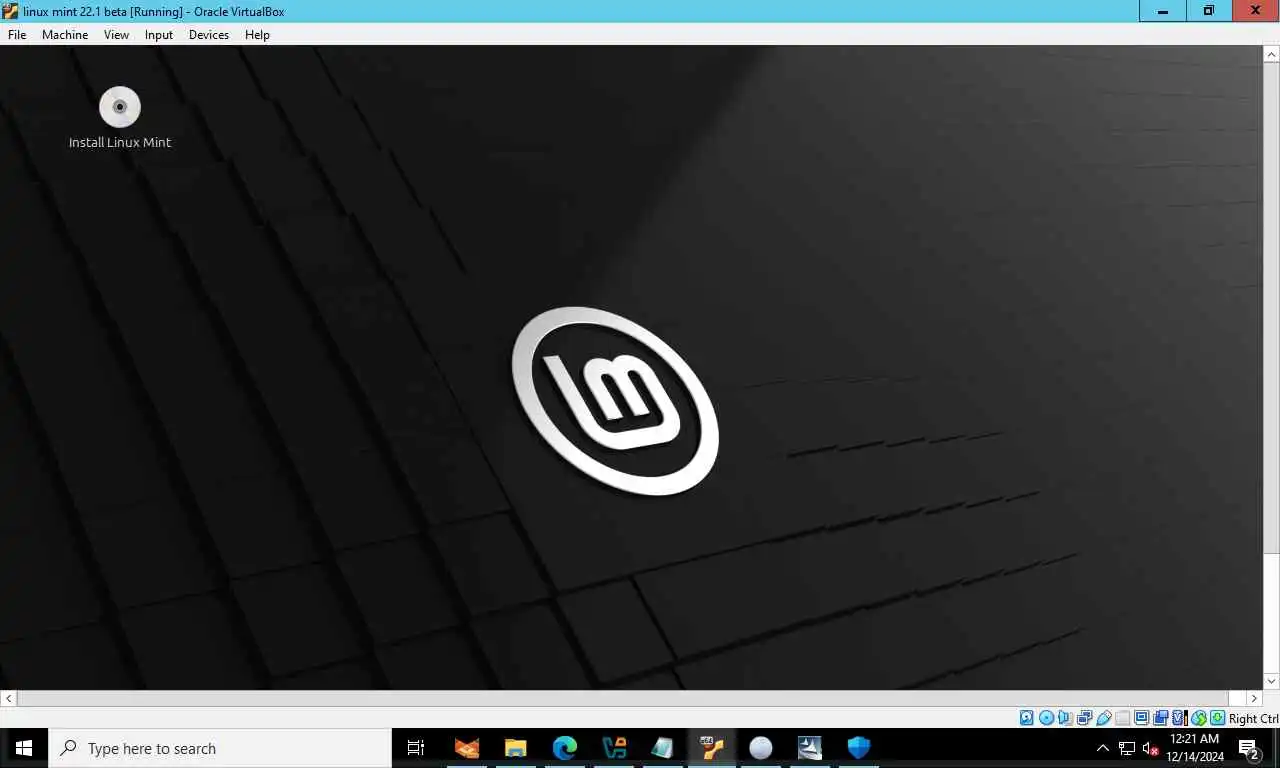Click the vertical scrollbar up arrow
The height and width of the screenshot is (768, 1280).
pyautogui.click(x=1272, y=53)
